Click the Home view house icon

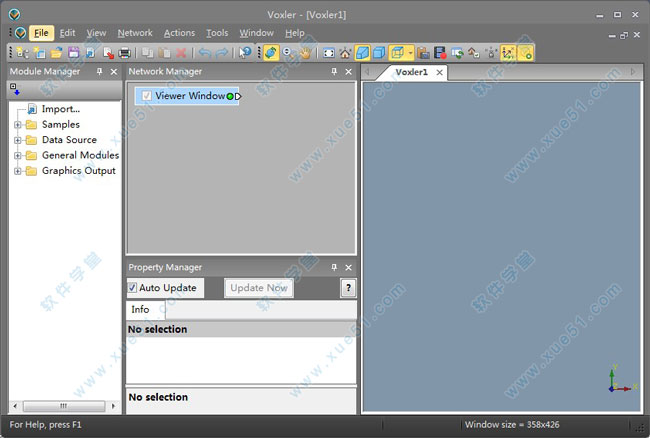pos(345,53)
